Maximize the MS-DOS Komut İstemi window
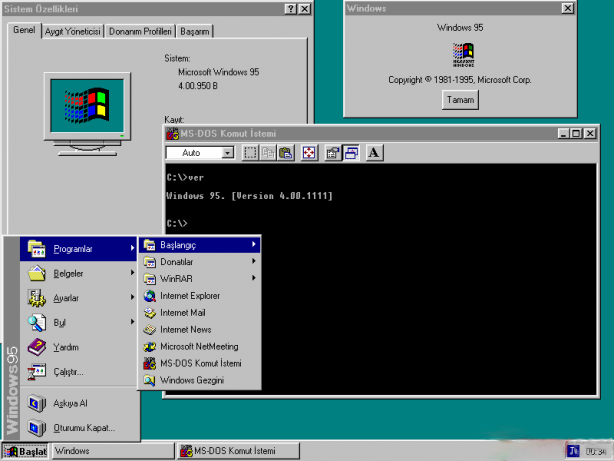Screen dimensions: 614x461 click(x=576, y=133)
